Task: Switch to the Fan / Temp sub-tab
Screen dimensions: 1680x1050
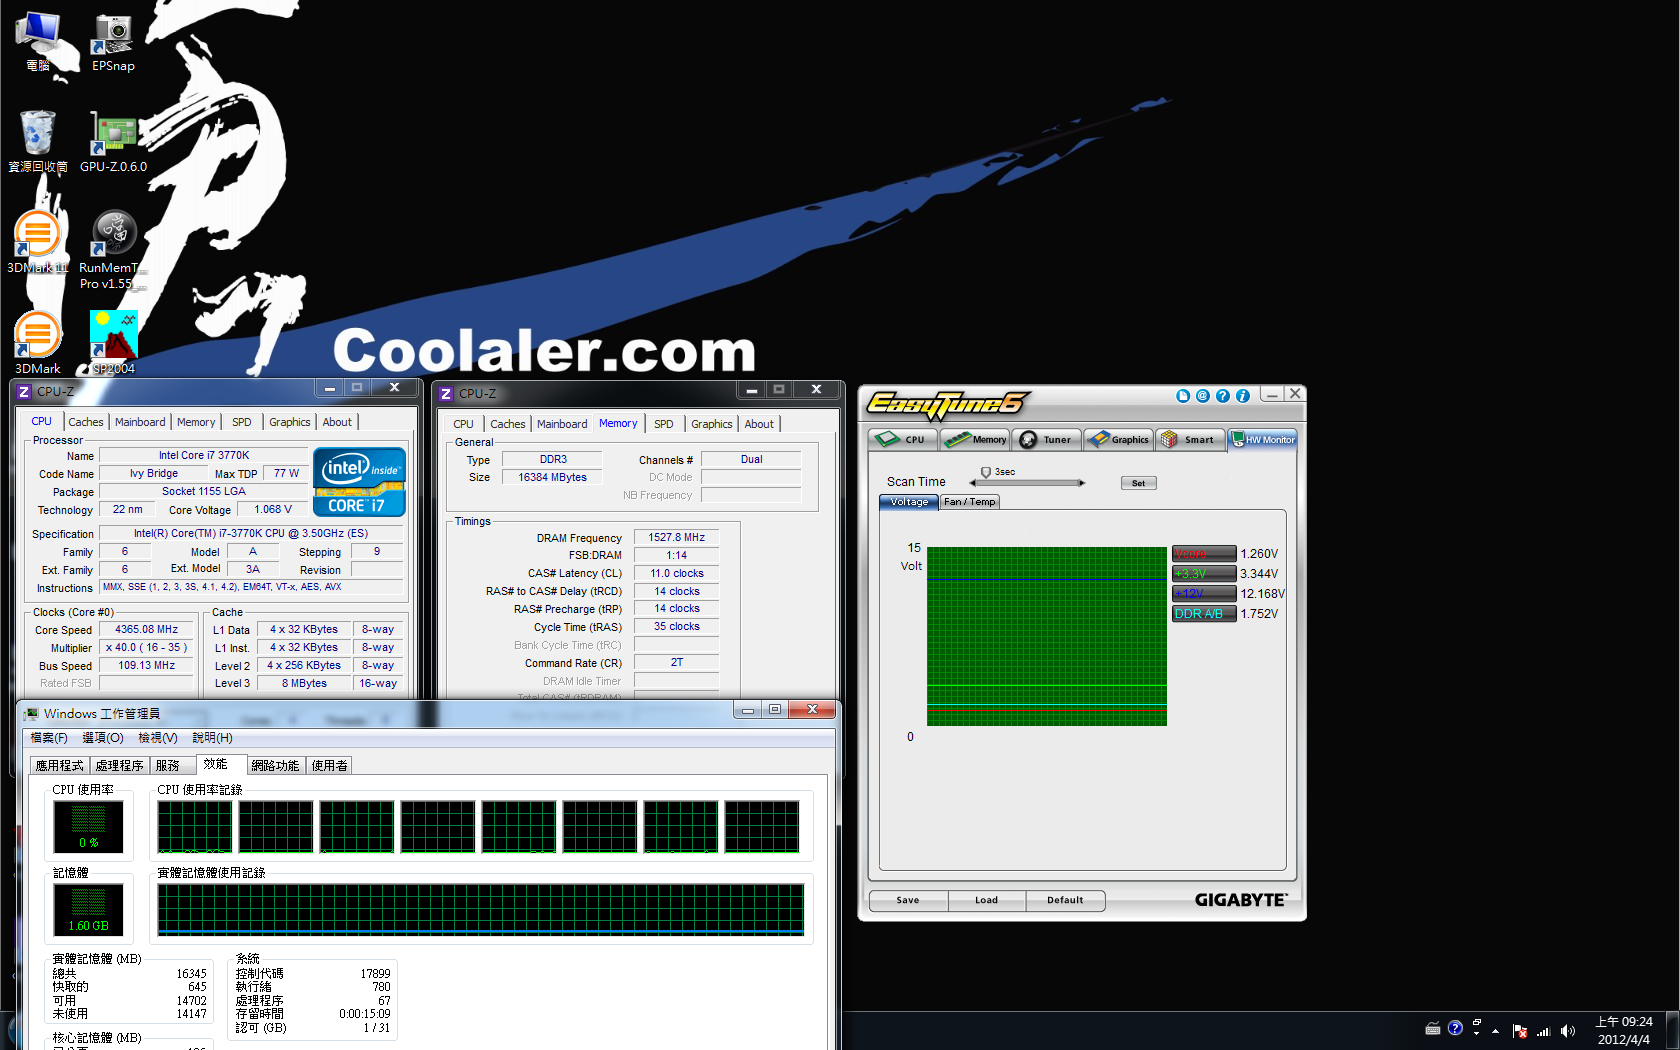Action: (969, 502)
